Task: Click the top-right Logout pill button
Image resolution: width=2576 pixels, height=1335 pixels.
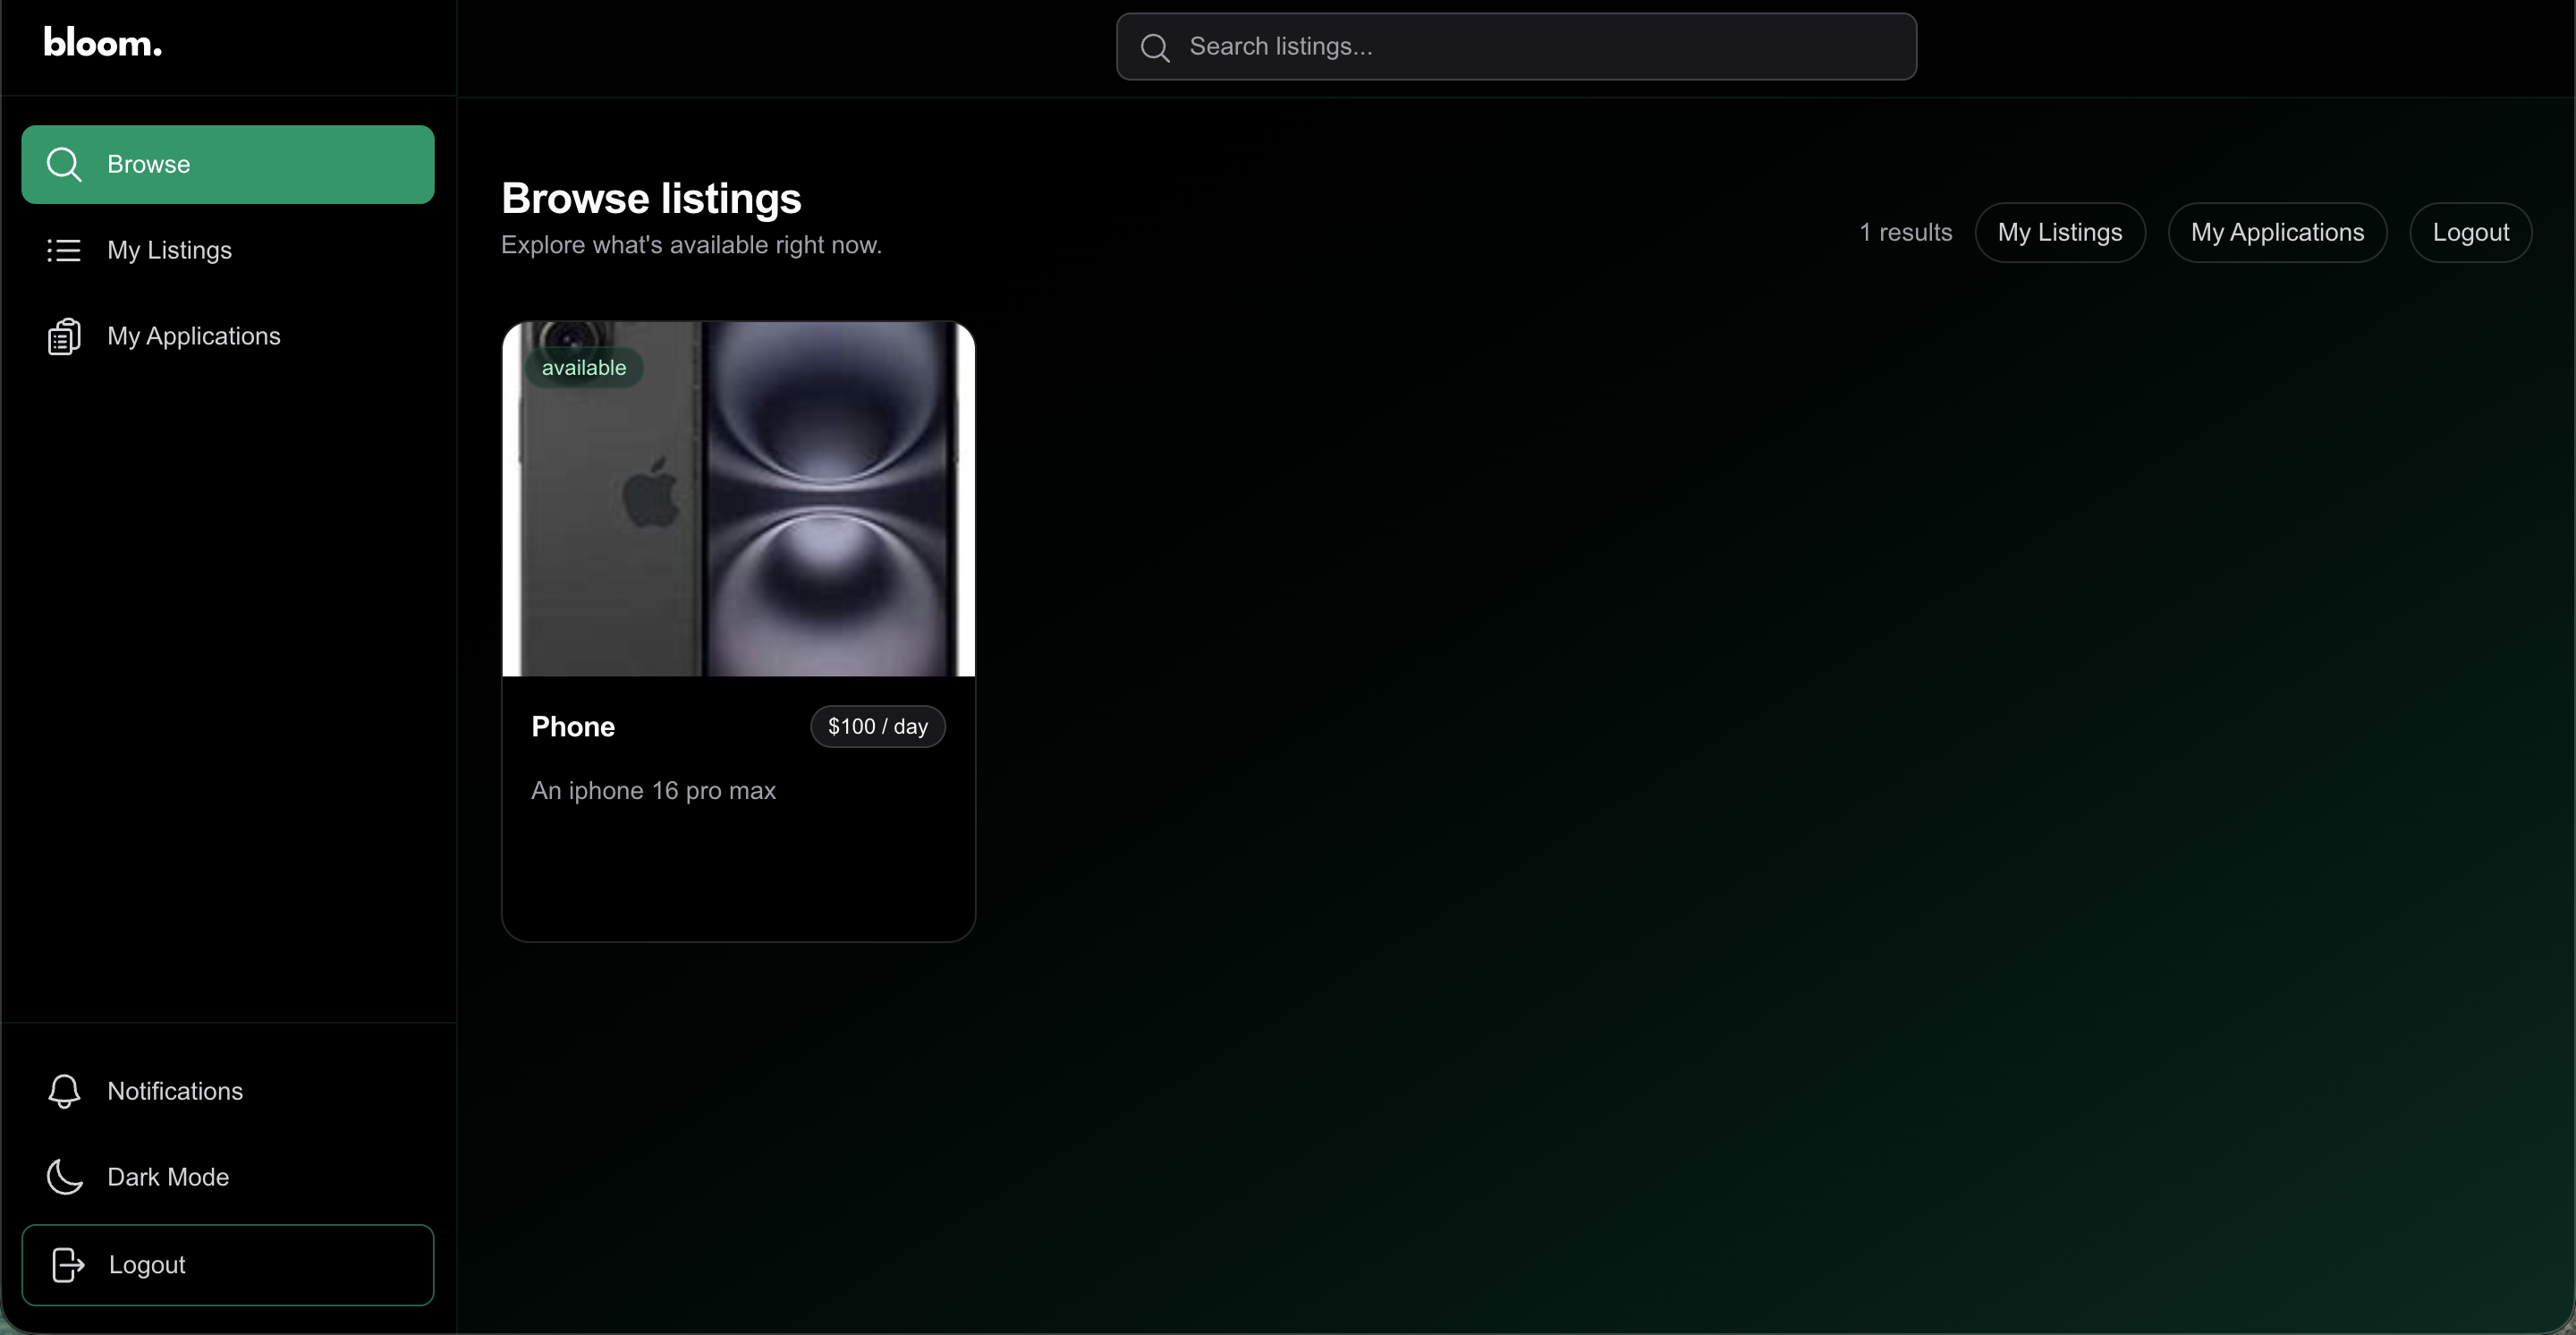Action: click(2470, 233)
